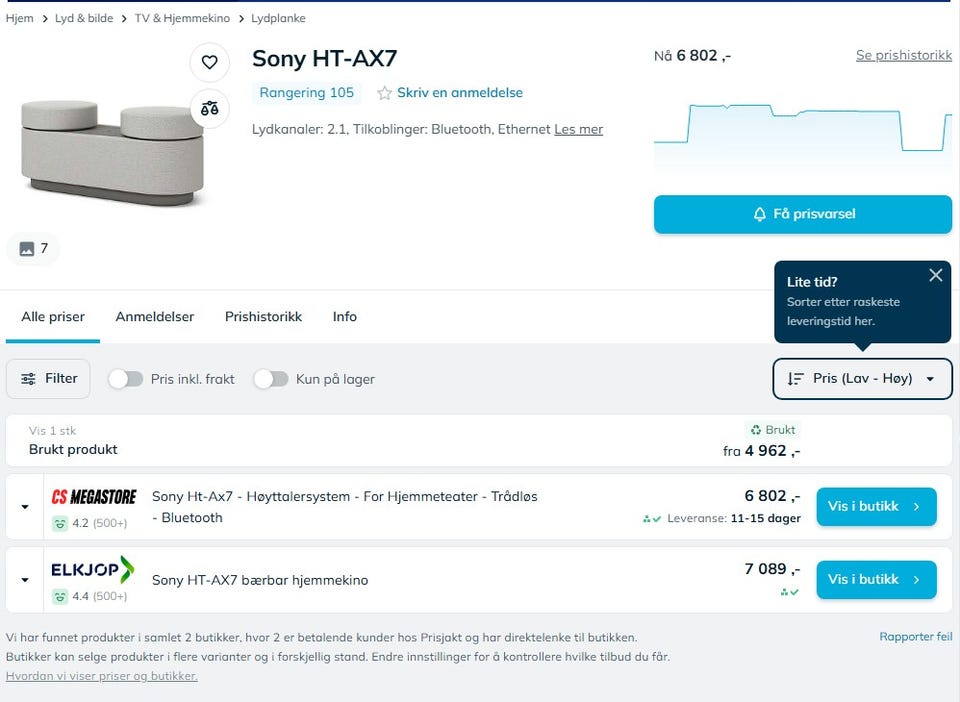Open the Pris (Lav - Høy) sort dropdown

click(862, 379)
